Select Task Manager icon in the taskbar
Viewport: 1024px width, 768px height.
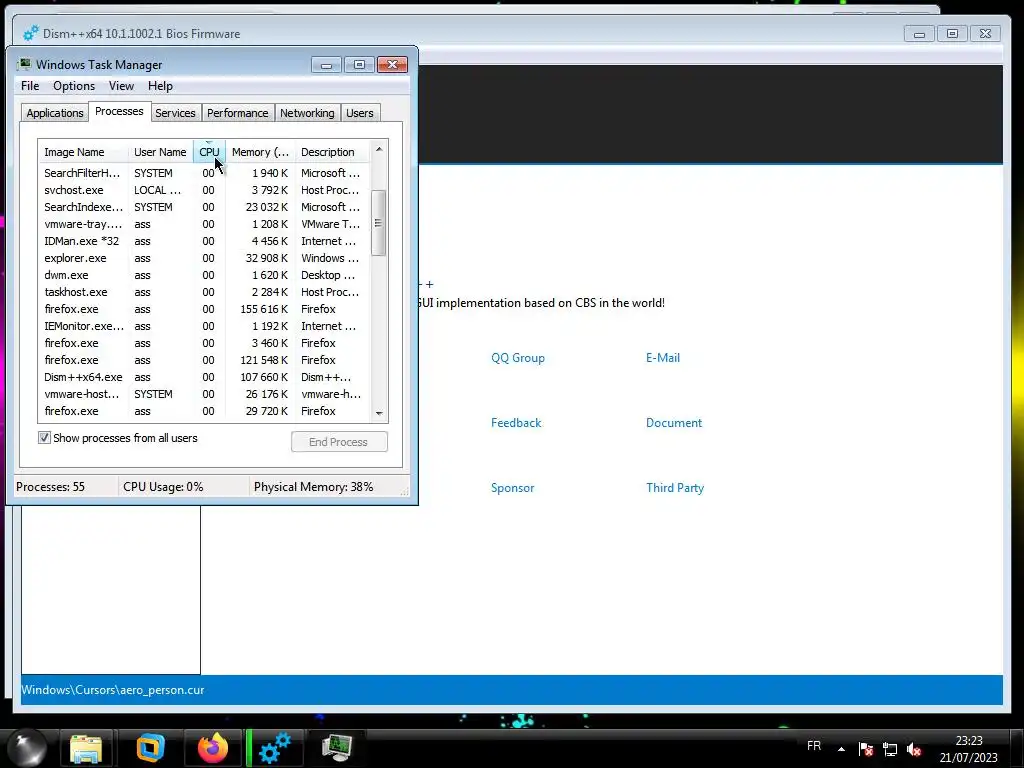pyautogui.click(x=337, y=748)
